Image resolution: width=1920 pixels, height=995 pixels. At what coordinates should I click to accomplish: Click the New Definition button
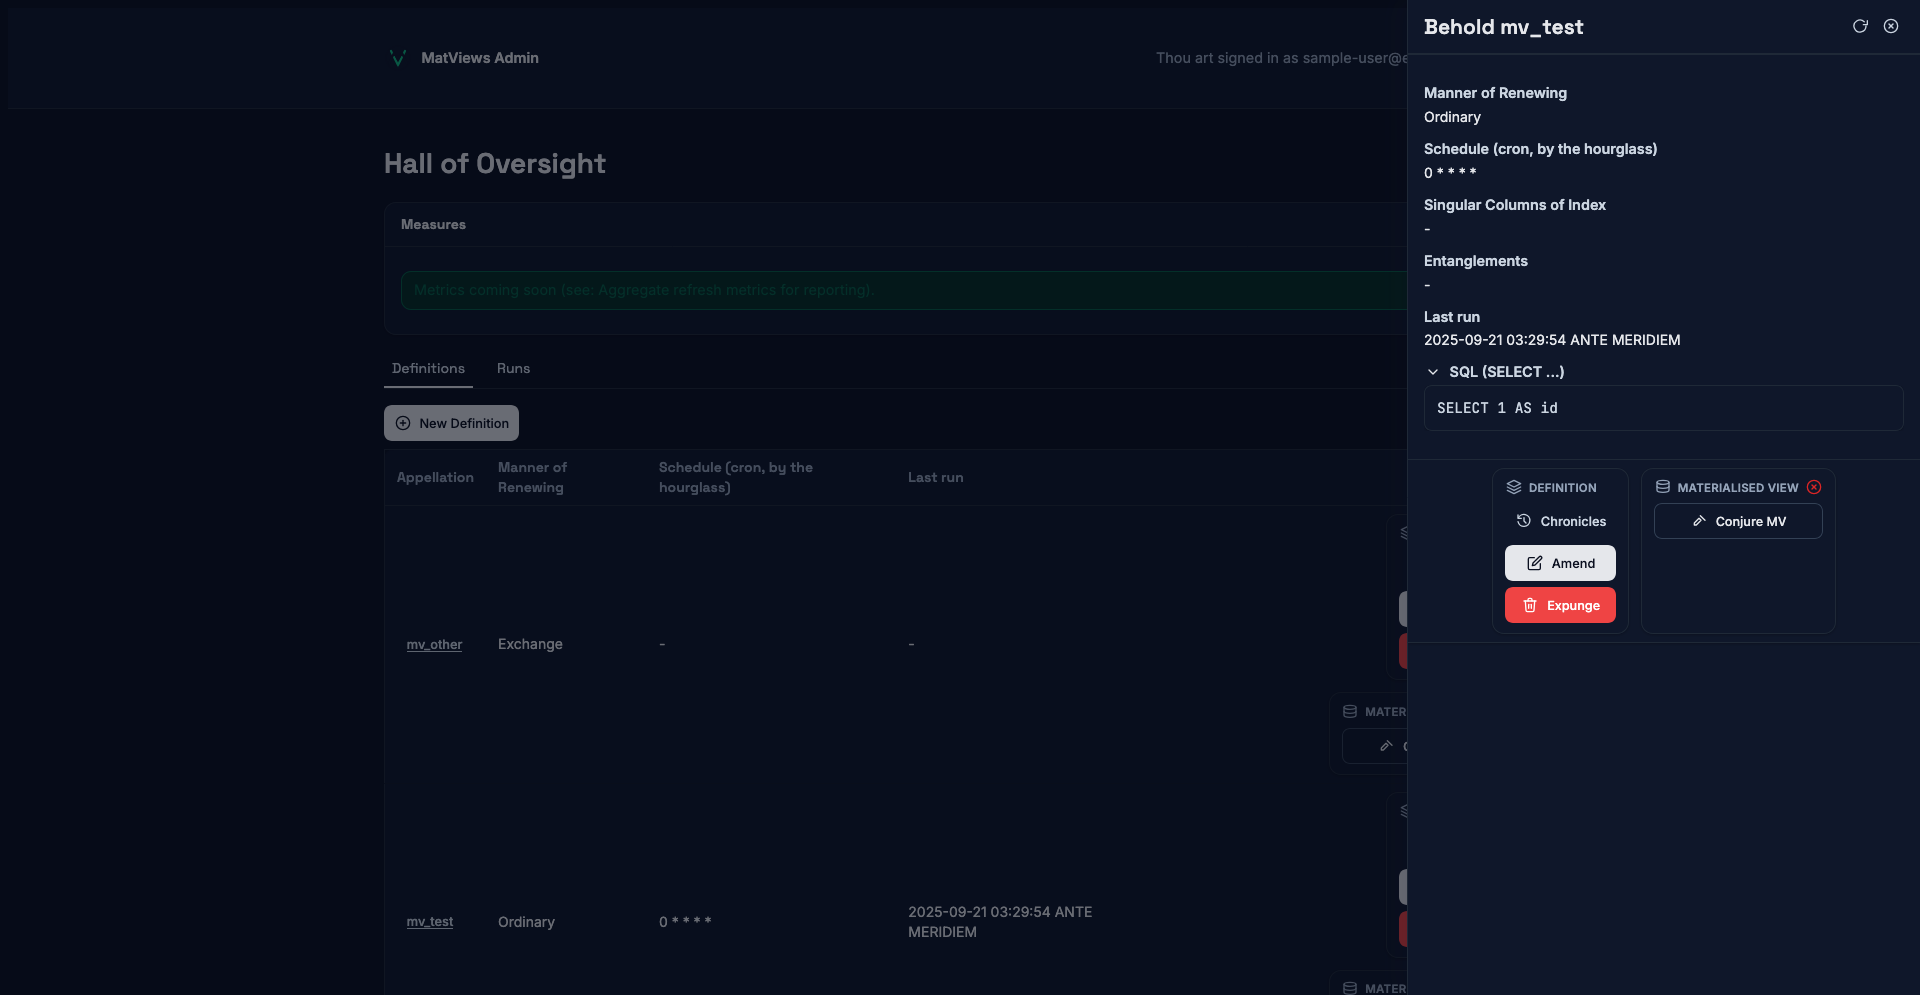click(451, 423)
